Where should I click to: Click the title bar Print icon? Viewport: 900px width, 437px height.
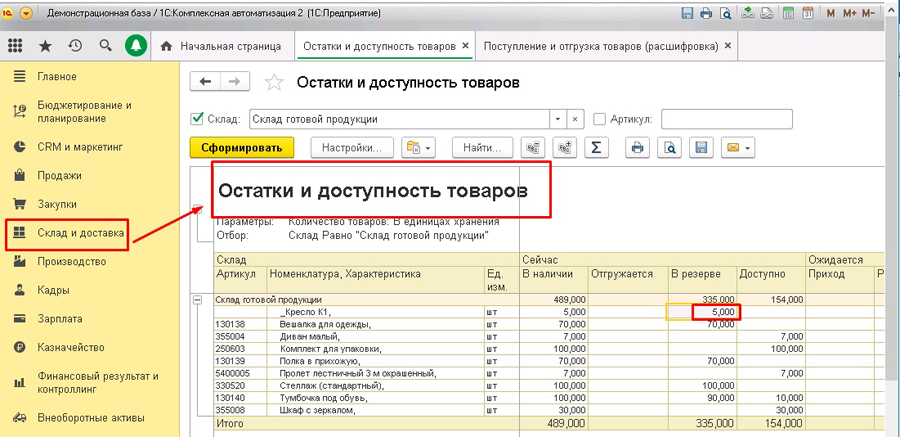coord(707,13)
